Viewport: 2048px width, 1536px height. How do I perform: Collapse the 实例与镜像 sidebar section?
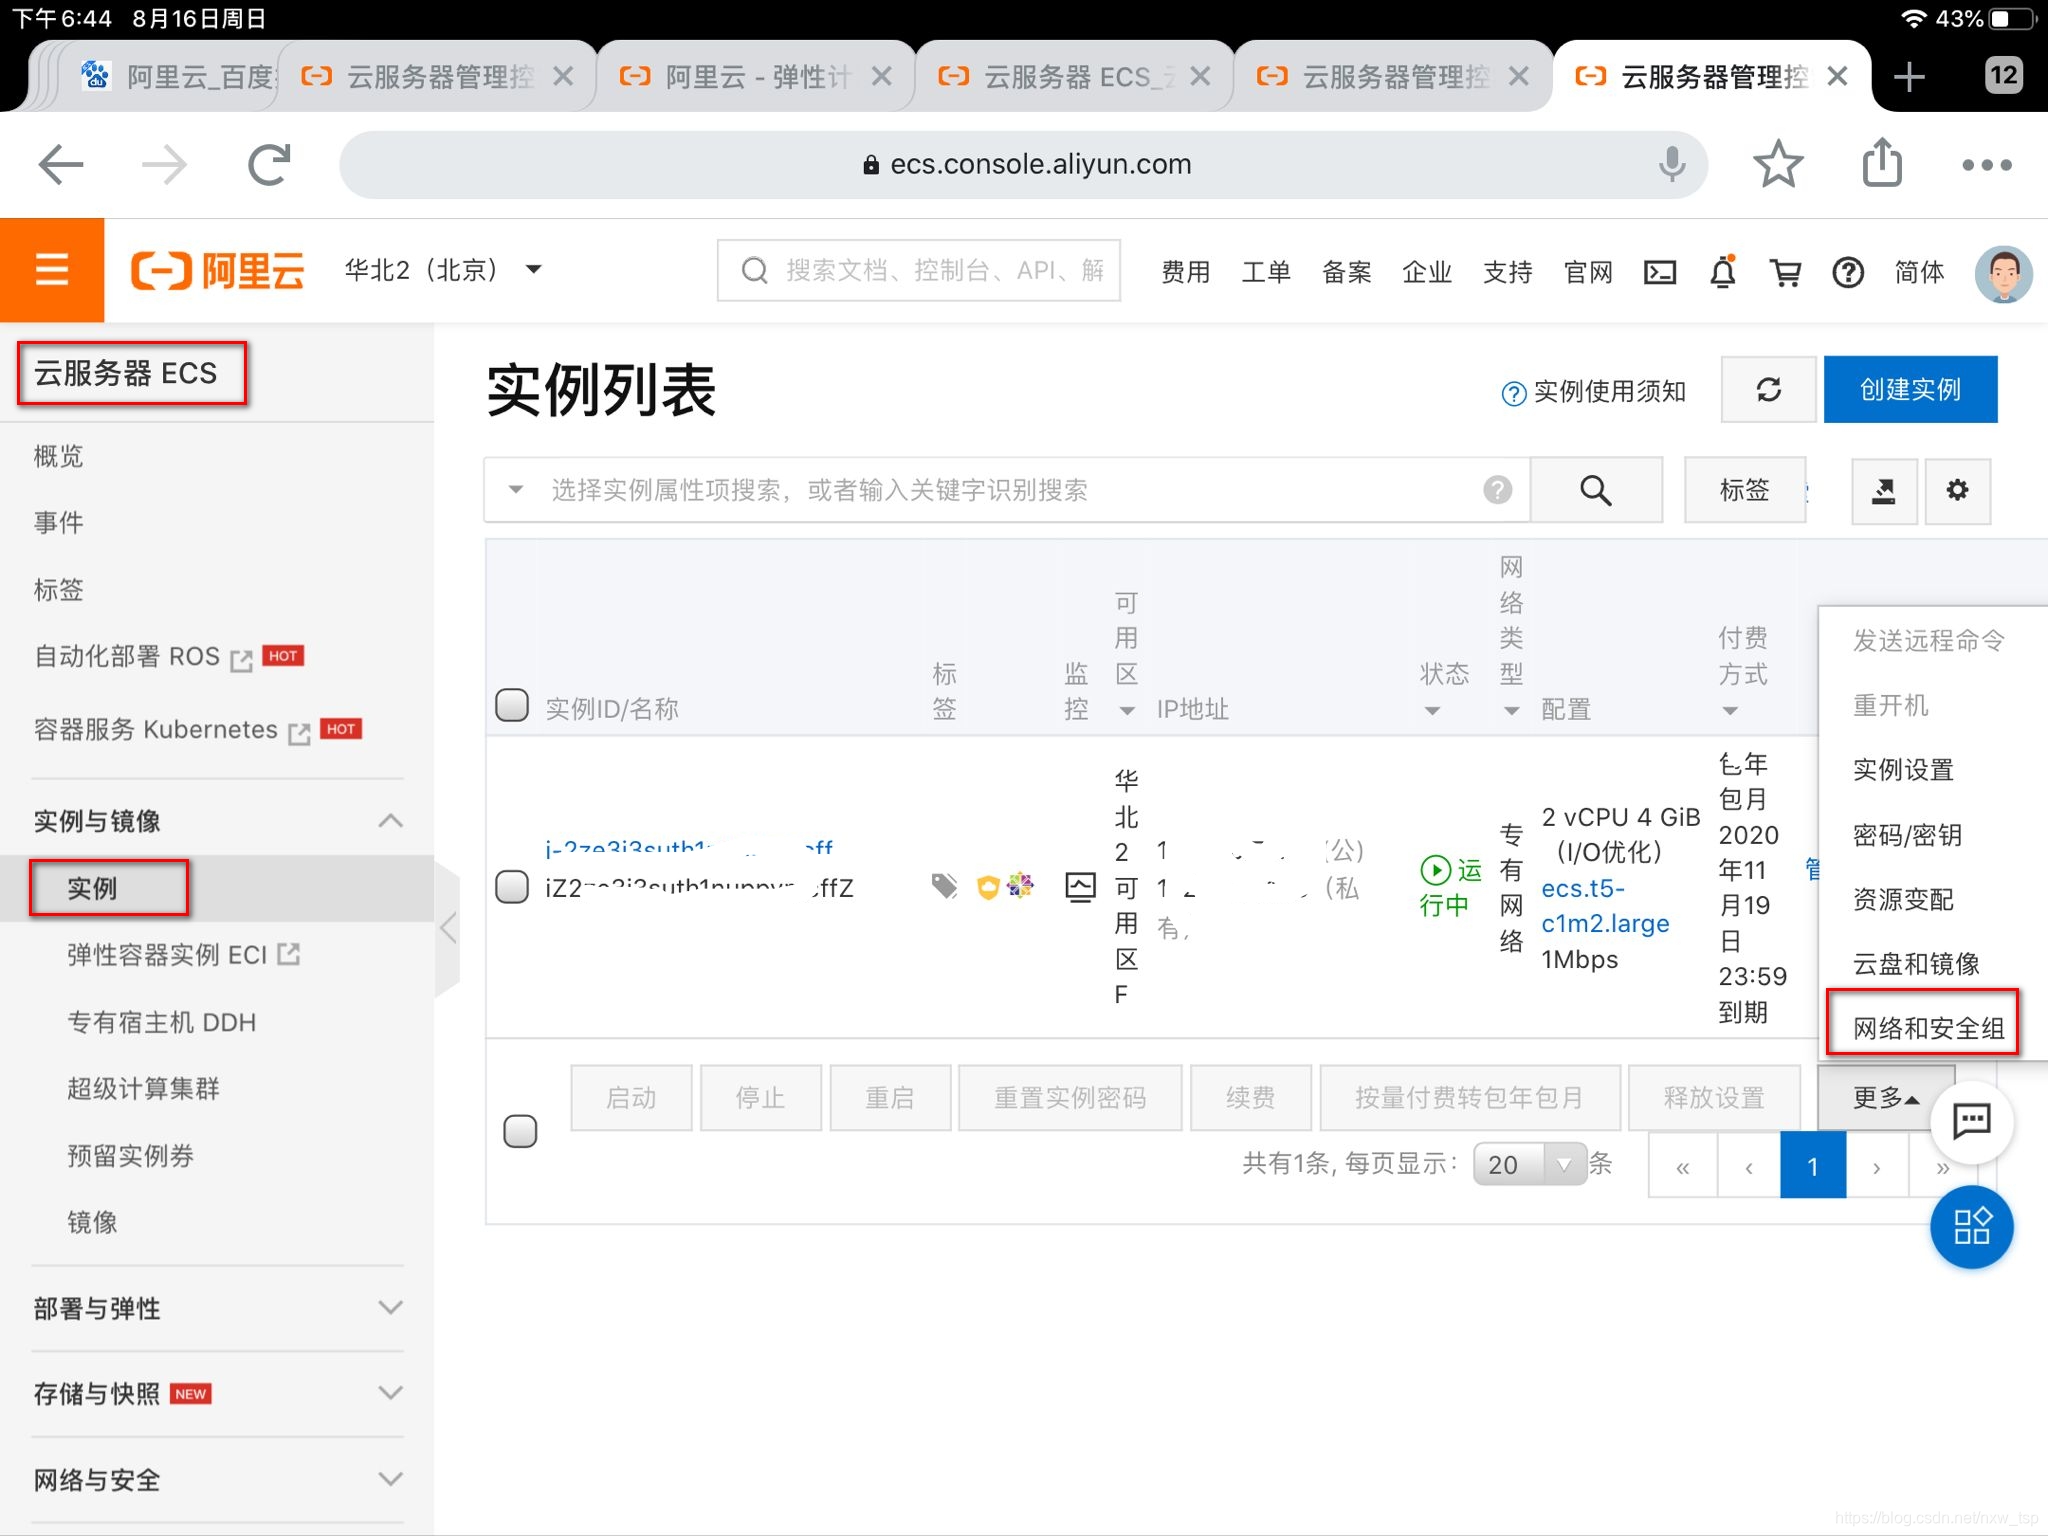click(391, 821)
